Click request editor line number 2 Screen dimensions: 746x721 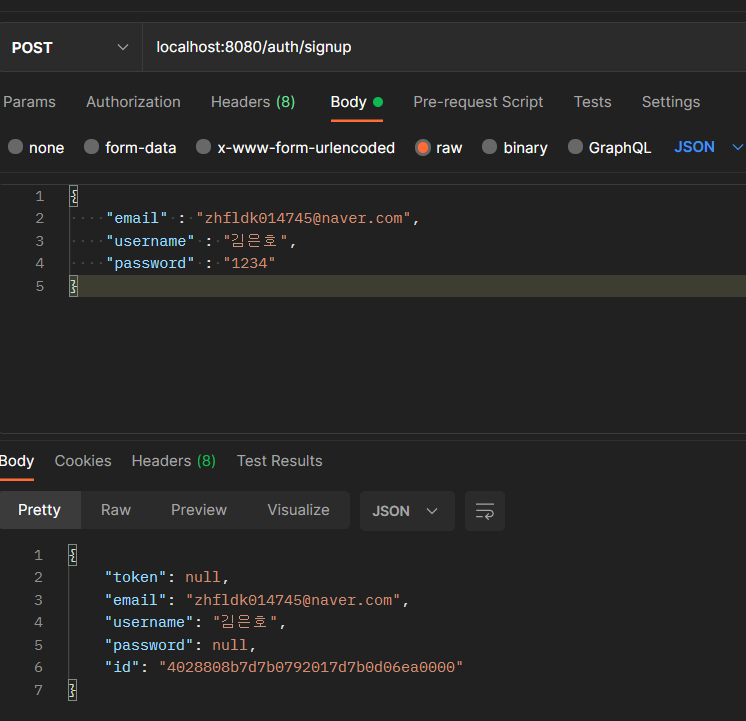click(39, 218)
